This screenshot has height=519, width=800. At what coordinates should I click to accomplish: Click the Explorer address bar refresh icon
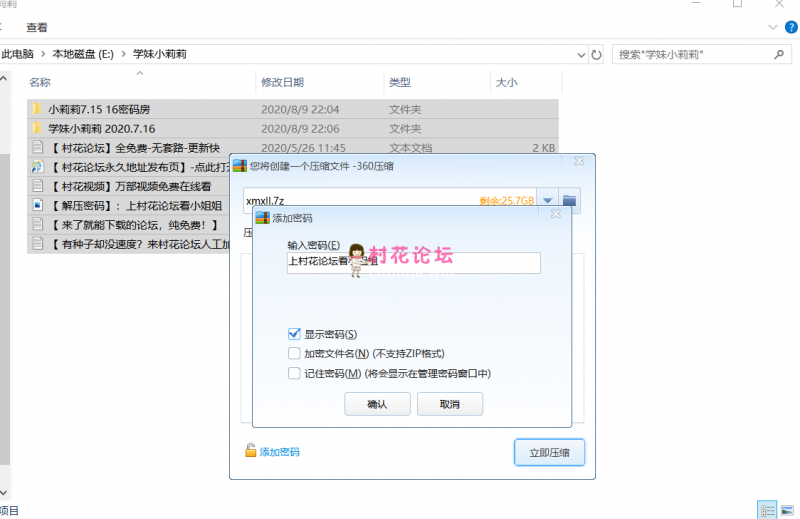(596, 54)
